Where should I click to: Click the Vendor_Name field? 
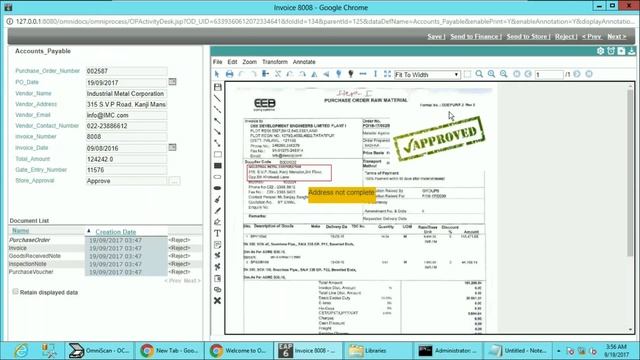[x=127, y=93]
